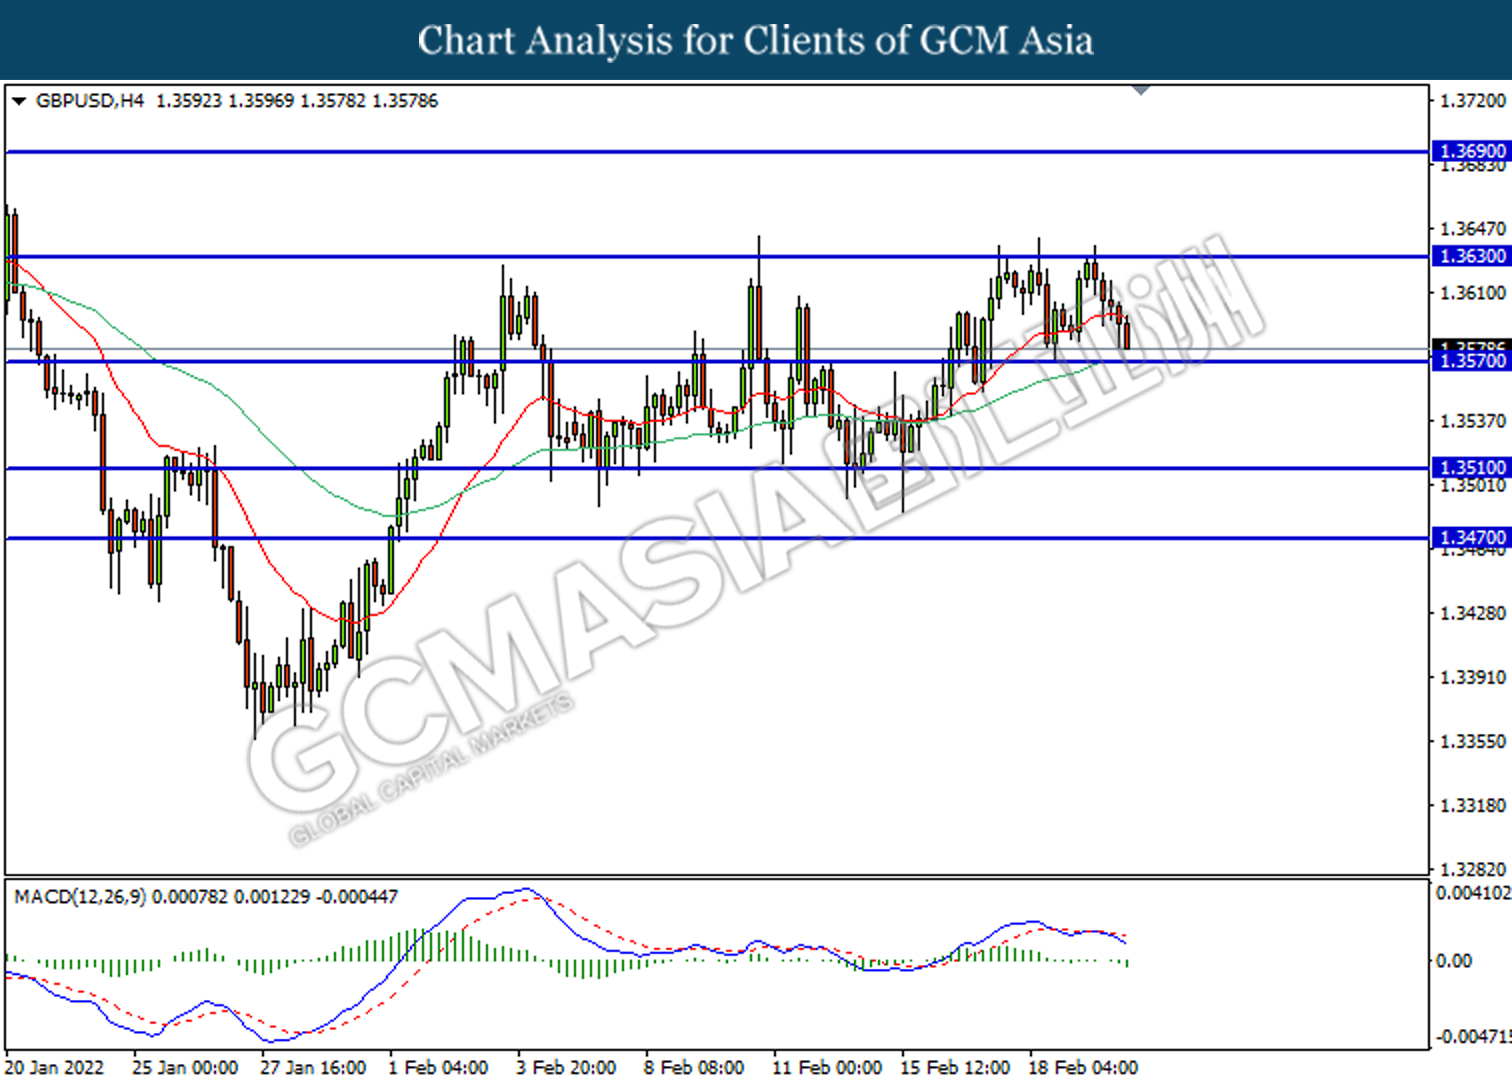Click the 20 Jan 2022 date label
The width and height of the screenshot is (1512, 1080).
55,1067
